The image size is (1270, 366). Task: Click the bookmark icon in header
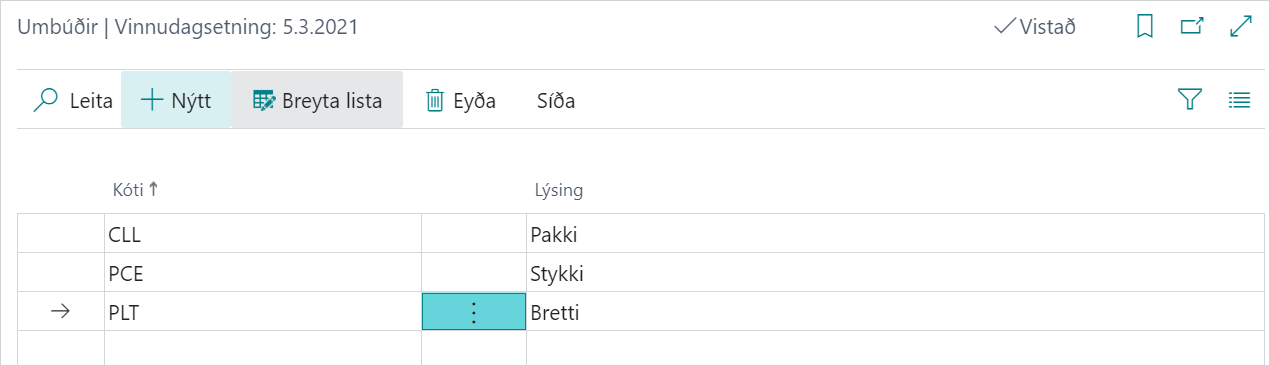click(x=1145, y=27)
